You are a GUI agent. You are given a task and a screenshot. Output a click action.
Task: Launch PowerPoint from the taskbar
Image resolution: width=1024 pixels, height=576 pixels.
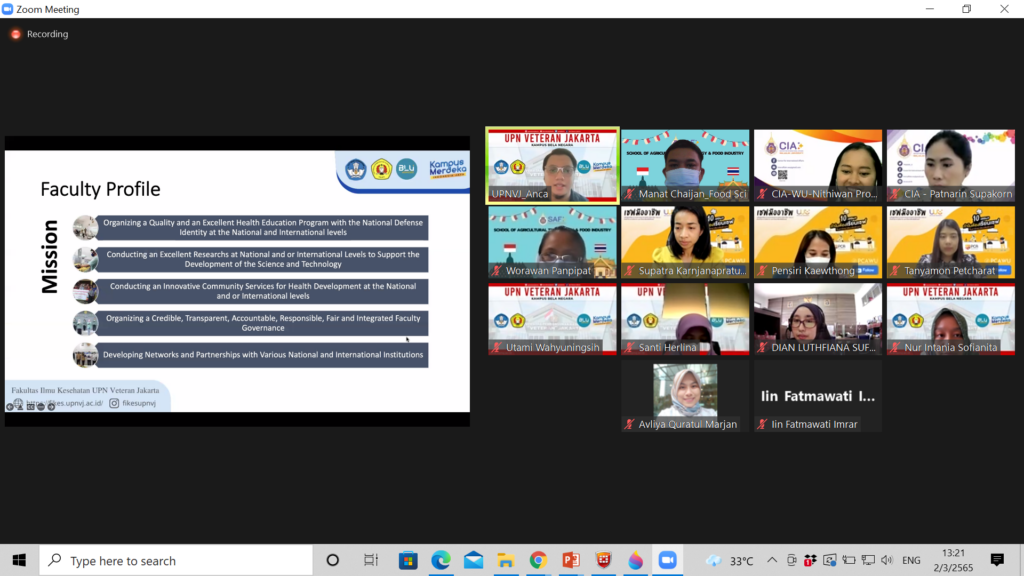(570, 560)
